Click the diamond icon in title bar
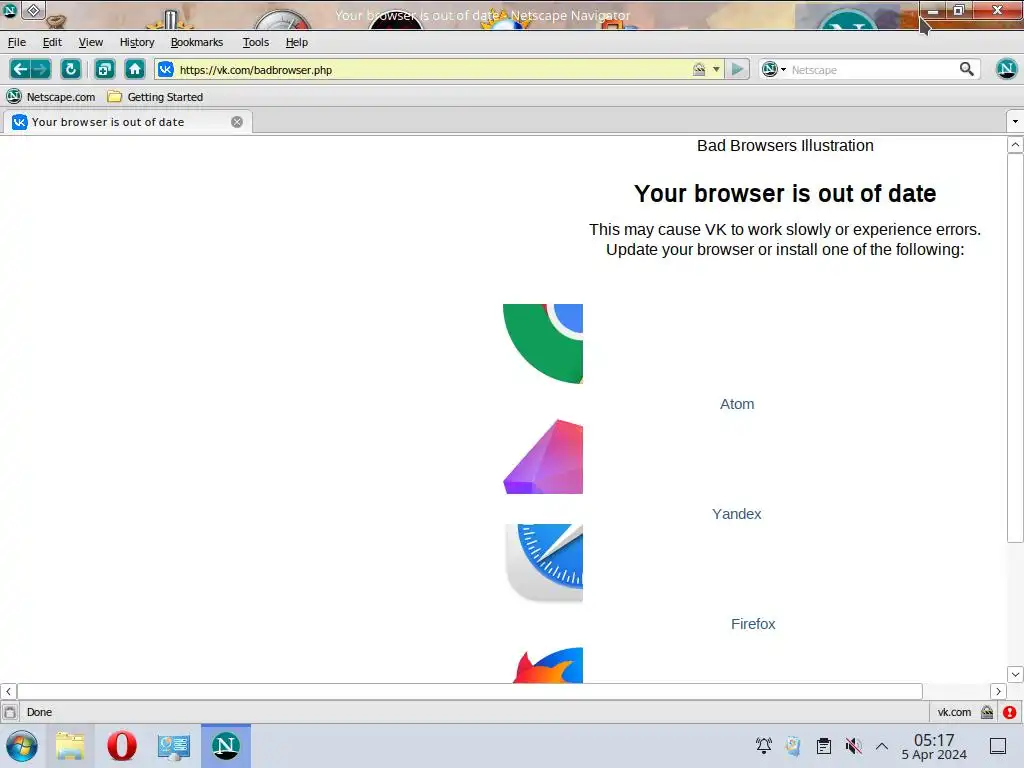 coord(33,10)
